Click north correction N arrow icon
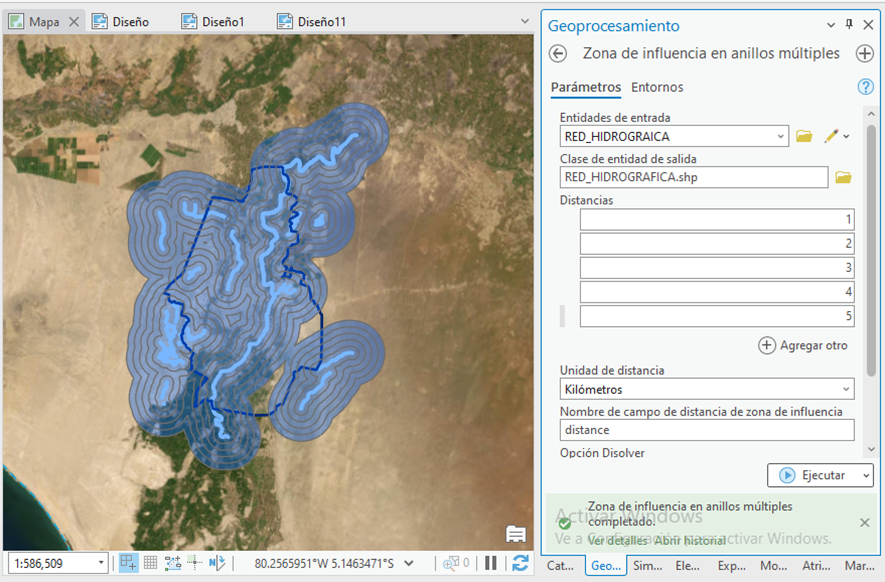The height and width of the screenshot is (582, 885). click(217, 563)
